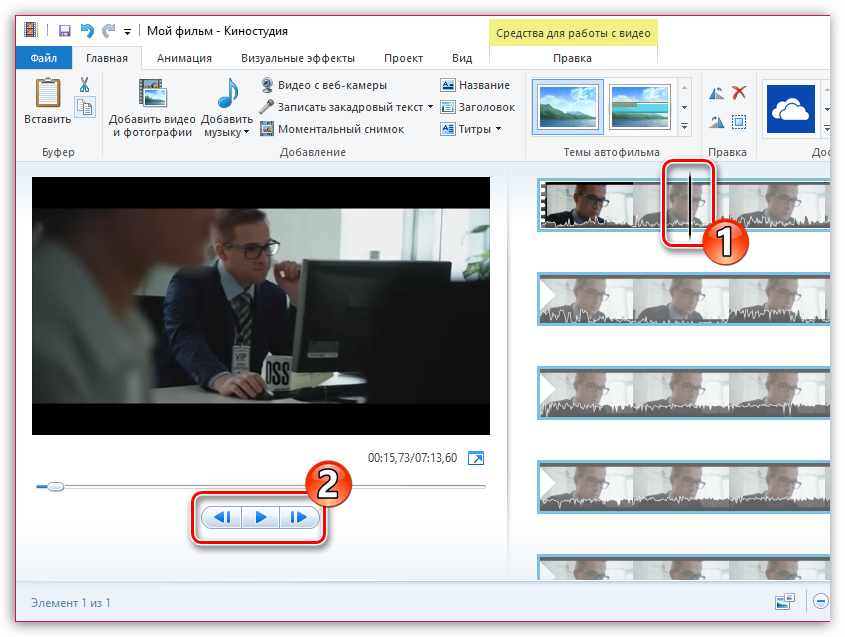Add Титры credits
This screenshot has height=637, width=845.
[466, 129]
